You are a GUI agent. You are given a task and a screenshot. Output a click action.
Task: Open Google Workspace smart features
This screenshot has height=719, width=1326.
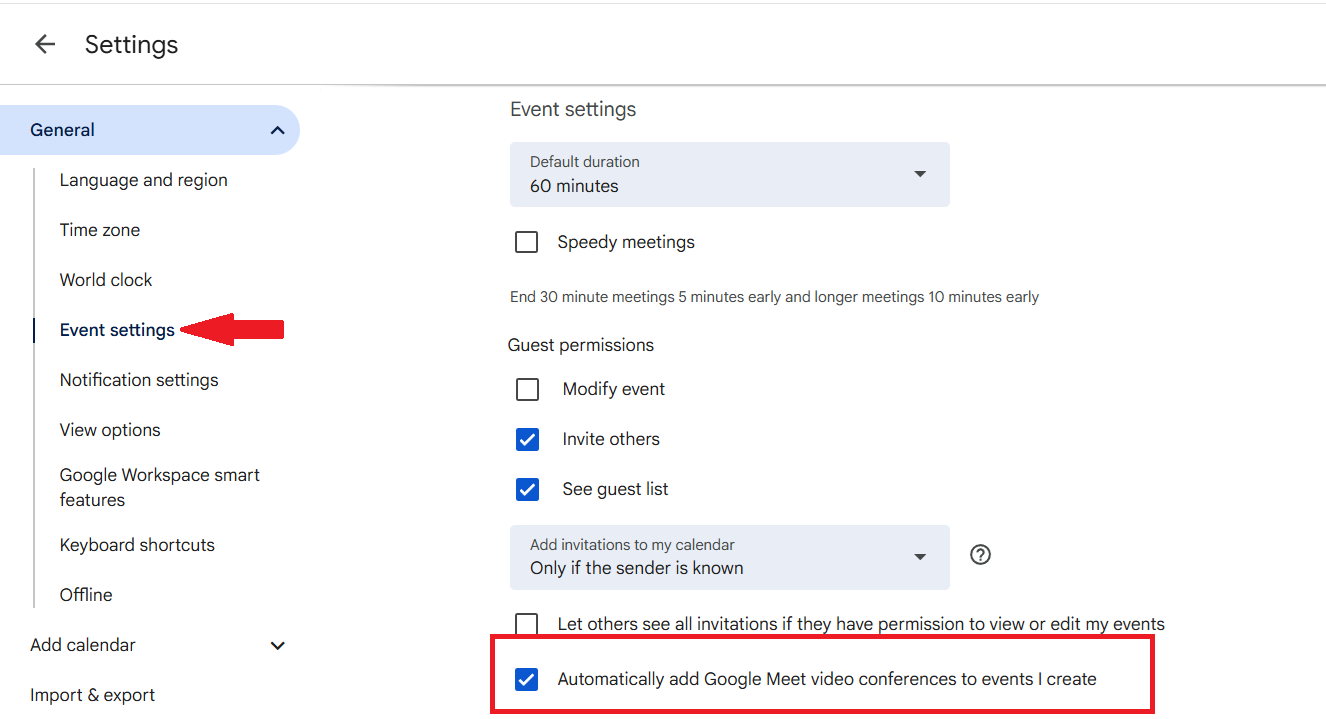159,487
